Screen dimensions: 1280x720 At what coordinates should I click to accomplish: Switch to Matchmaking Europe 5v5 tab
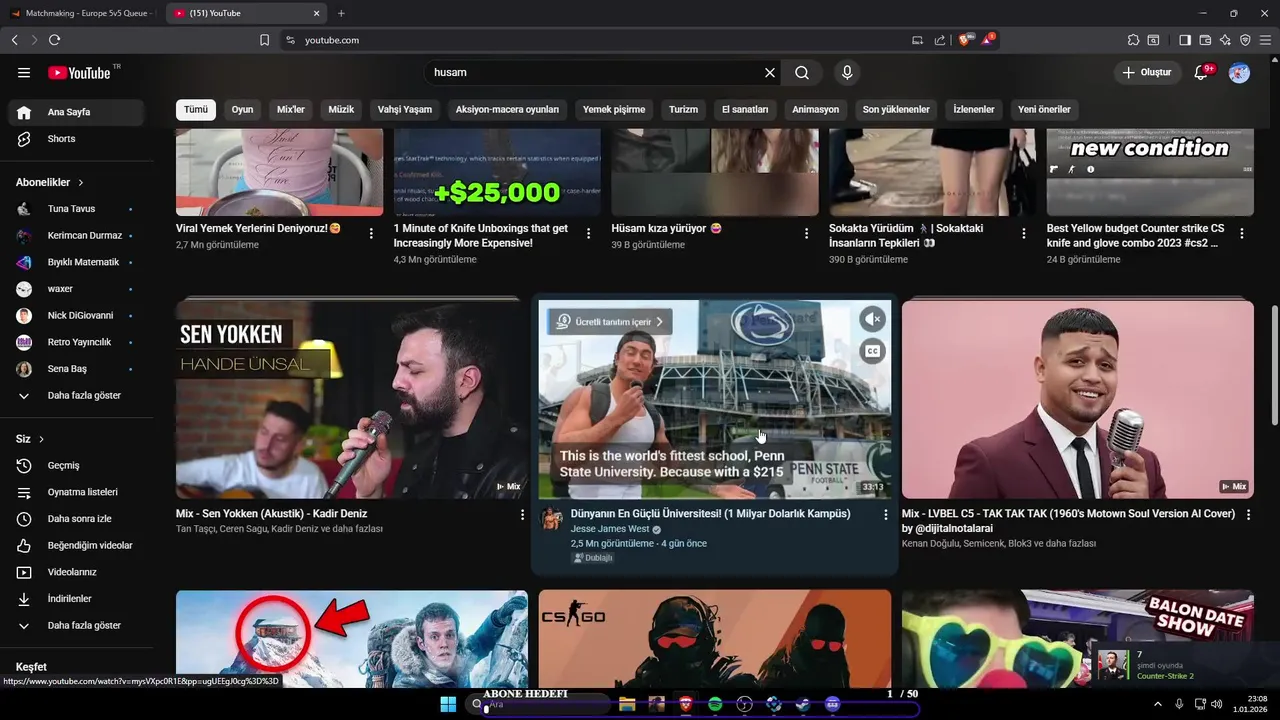pos(82,13)
